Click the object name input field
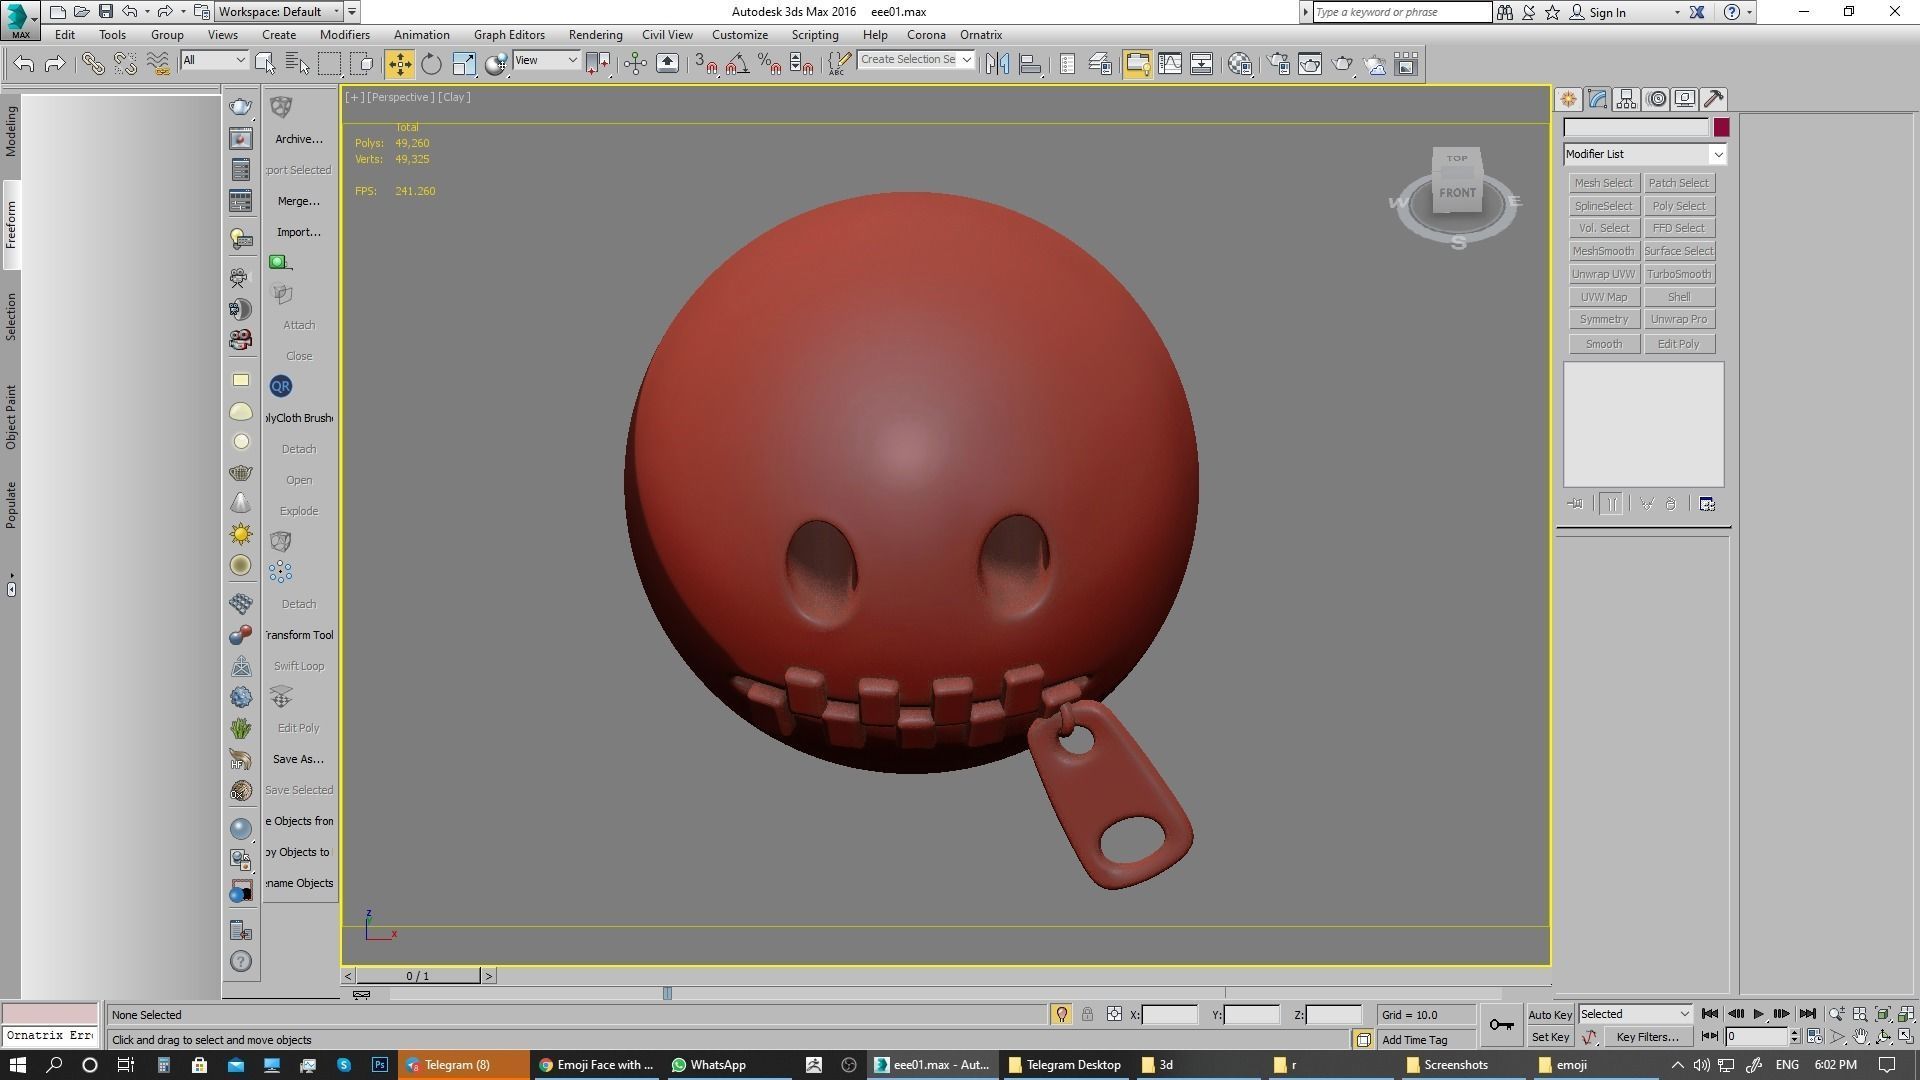This screenshot has height=1080, width=1920. coord(1637,128)
